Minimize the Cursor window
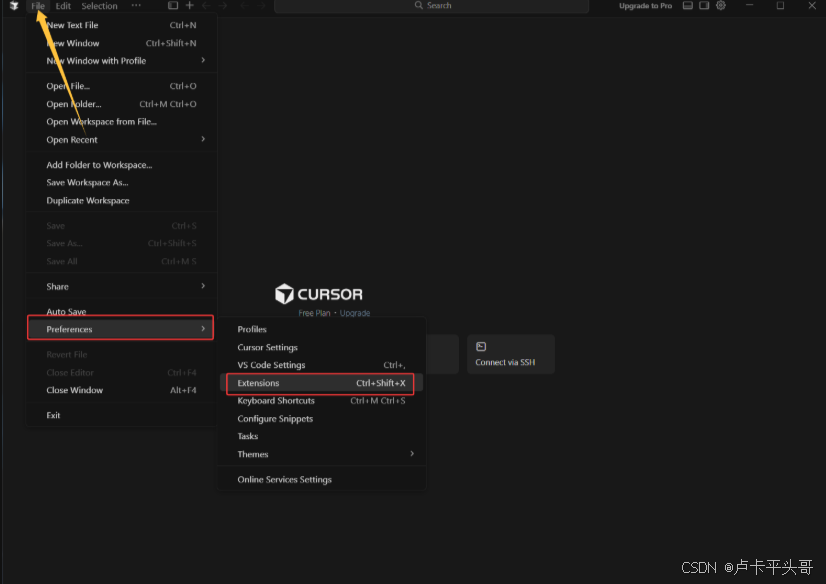This screenshot has height=584, width=826. point(750,5)
